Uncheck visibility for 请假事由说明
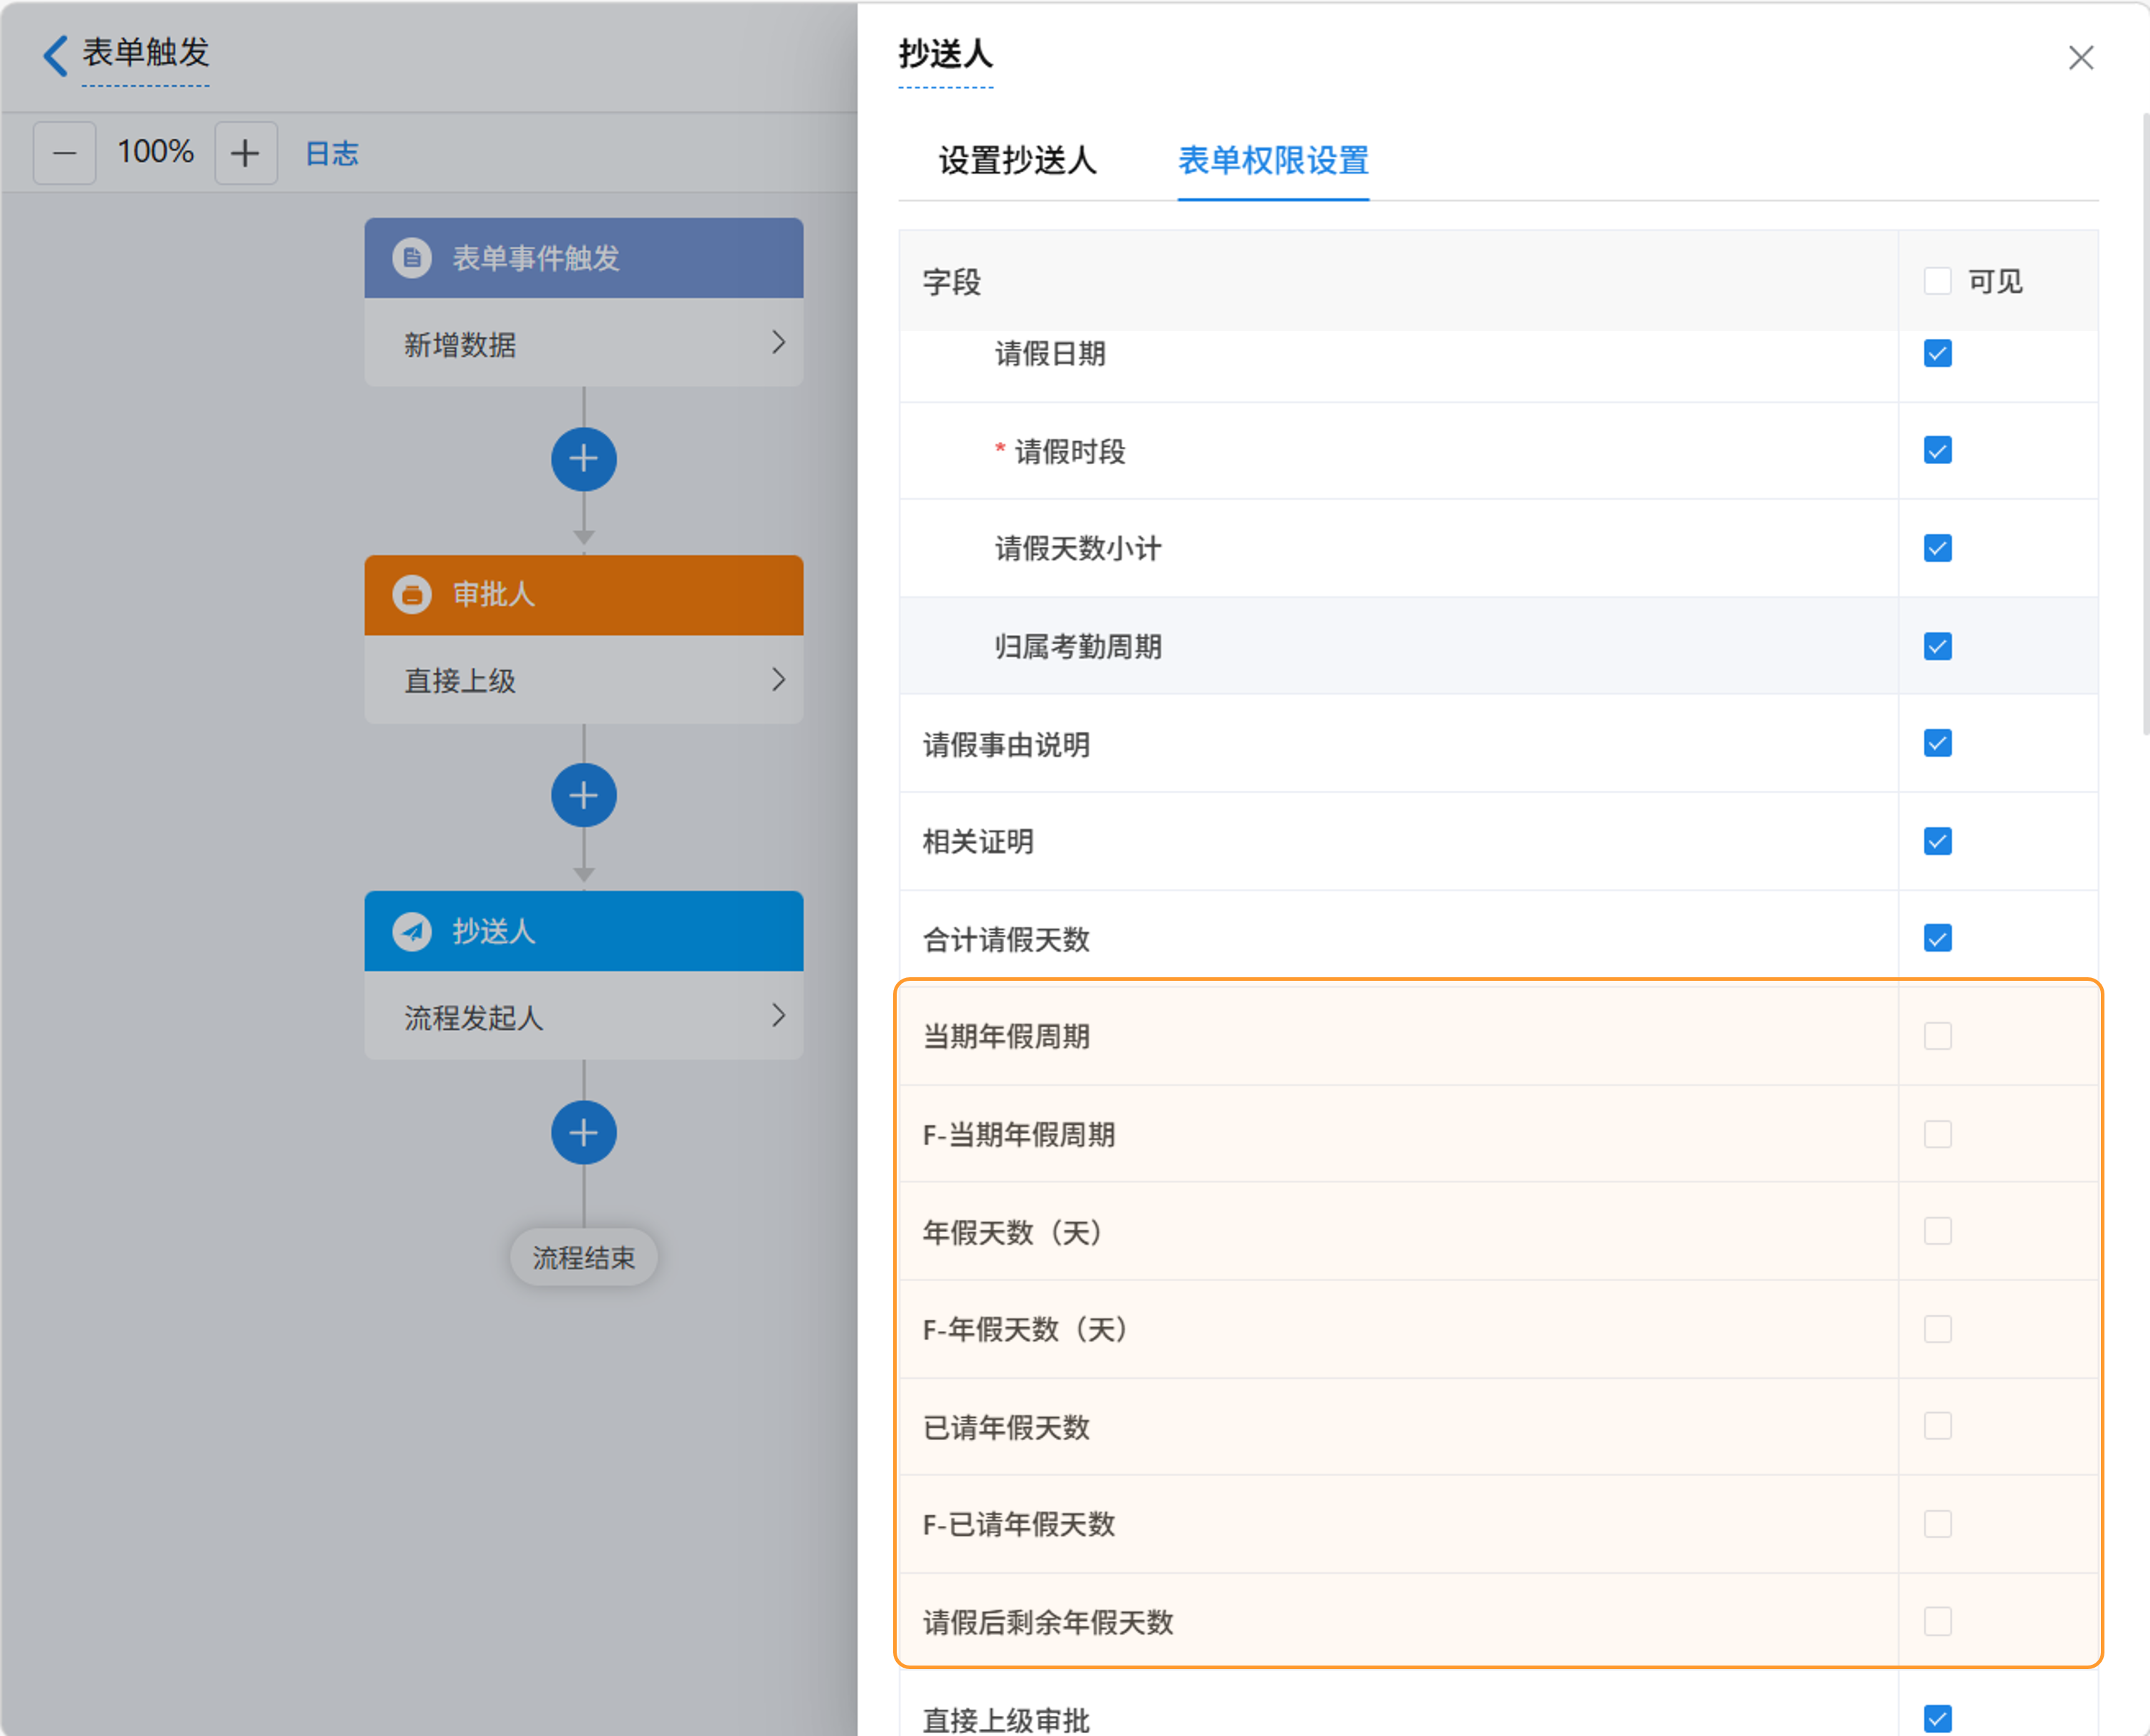The image size is (2150, 1736). (1937, 743)
